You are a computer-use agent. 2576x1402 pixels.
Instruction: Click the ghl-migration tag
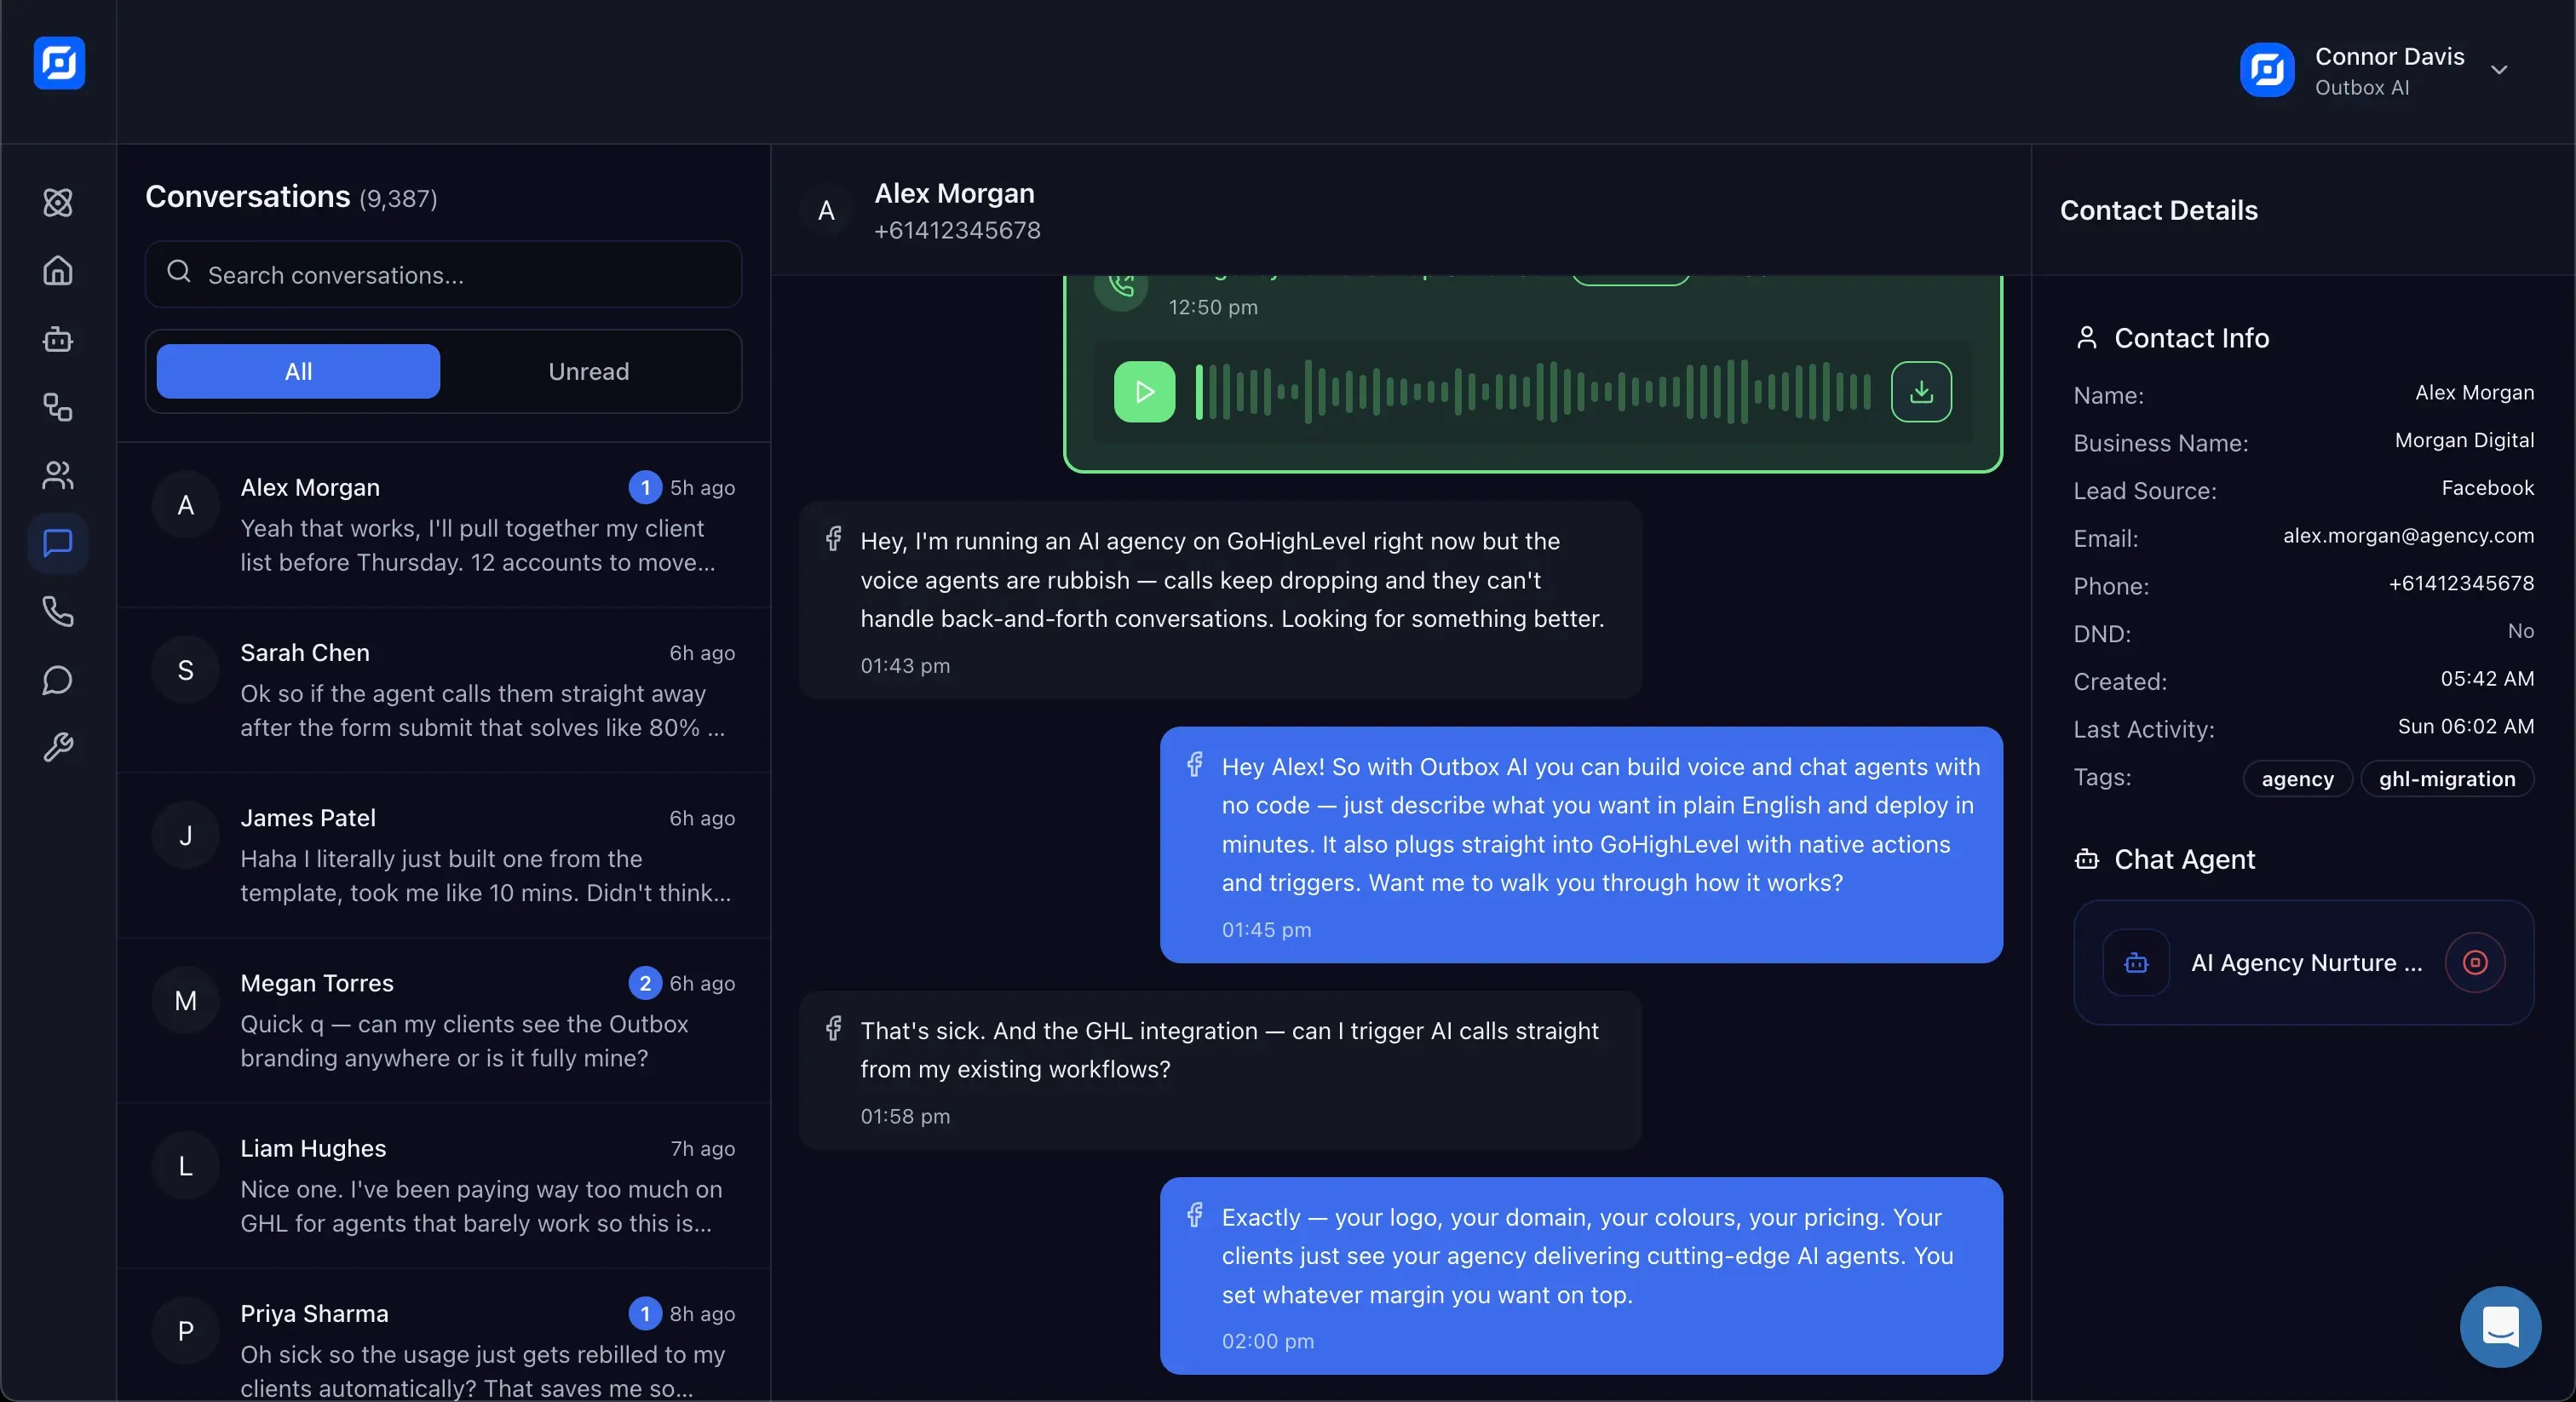click(x=2447, y=779)
